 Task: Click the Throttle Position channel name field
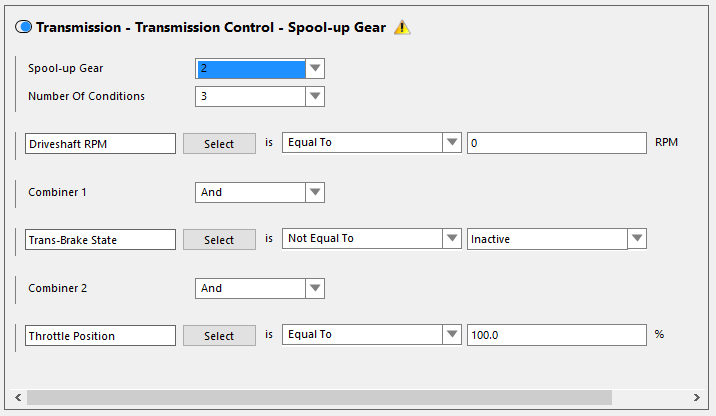point(100,336)
